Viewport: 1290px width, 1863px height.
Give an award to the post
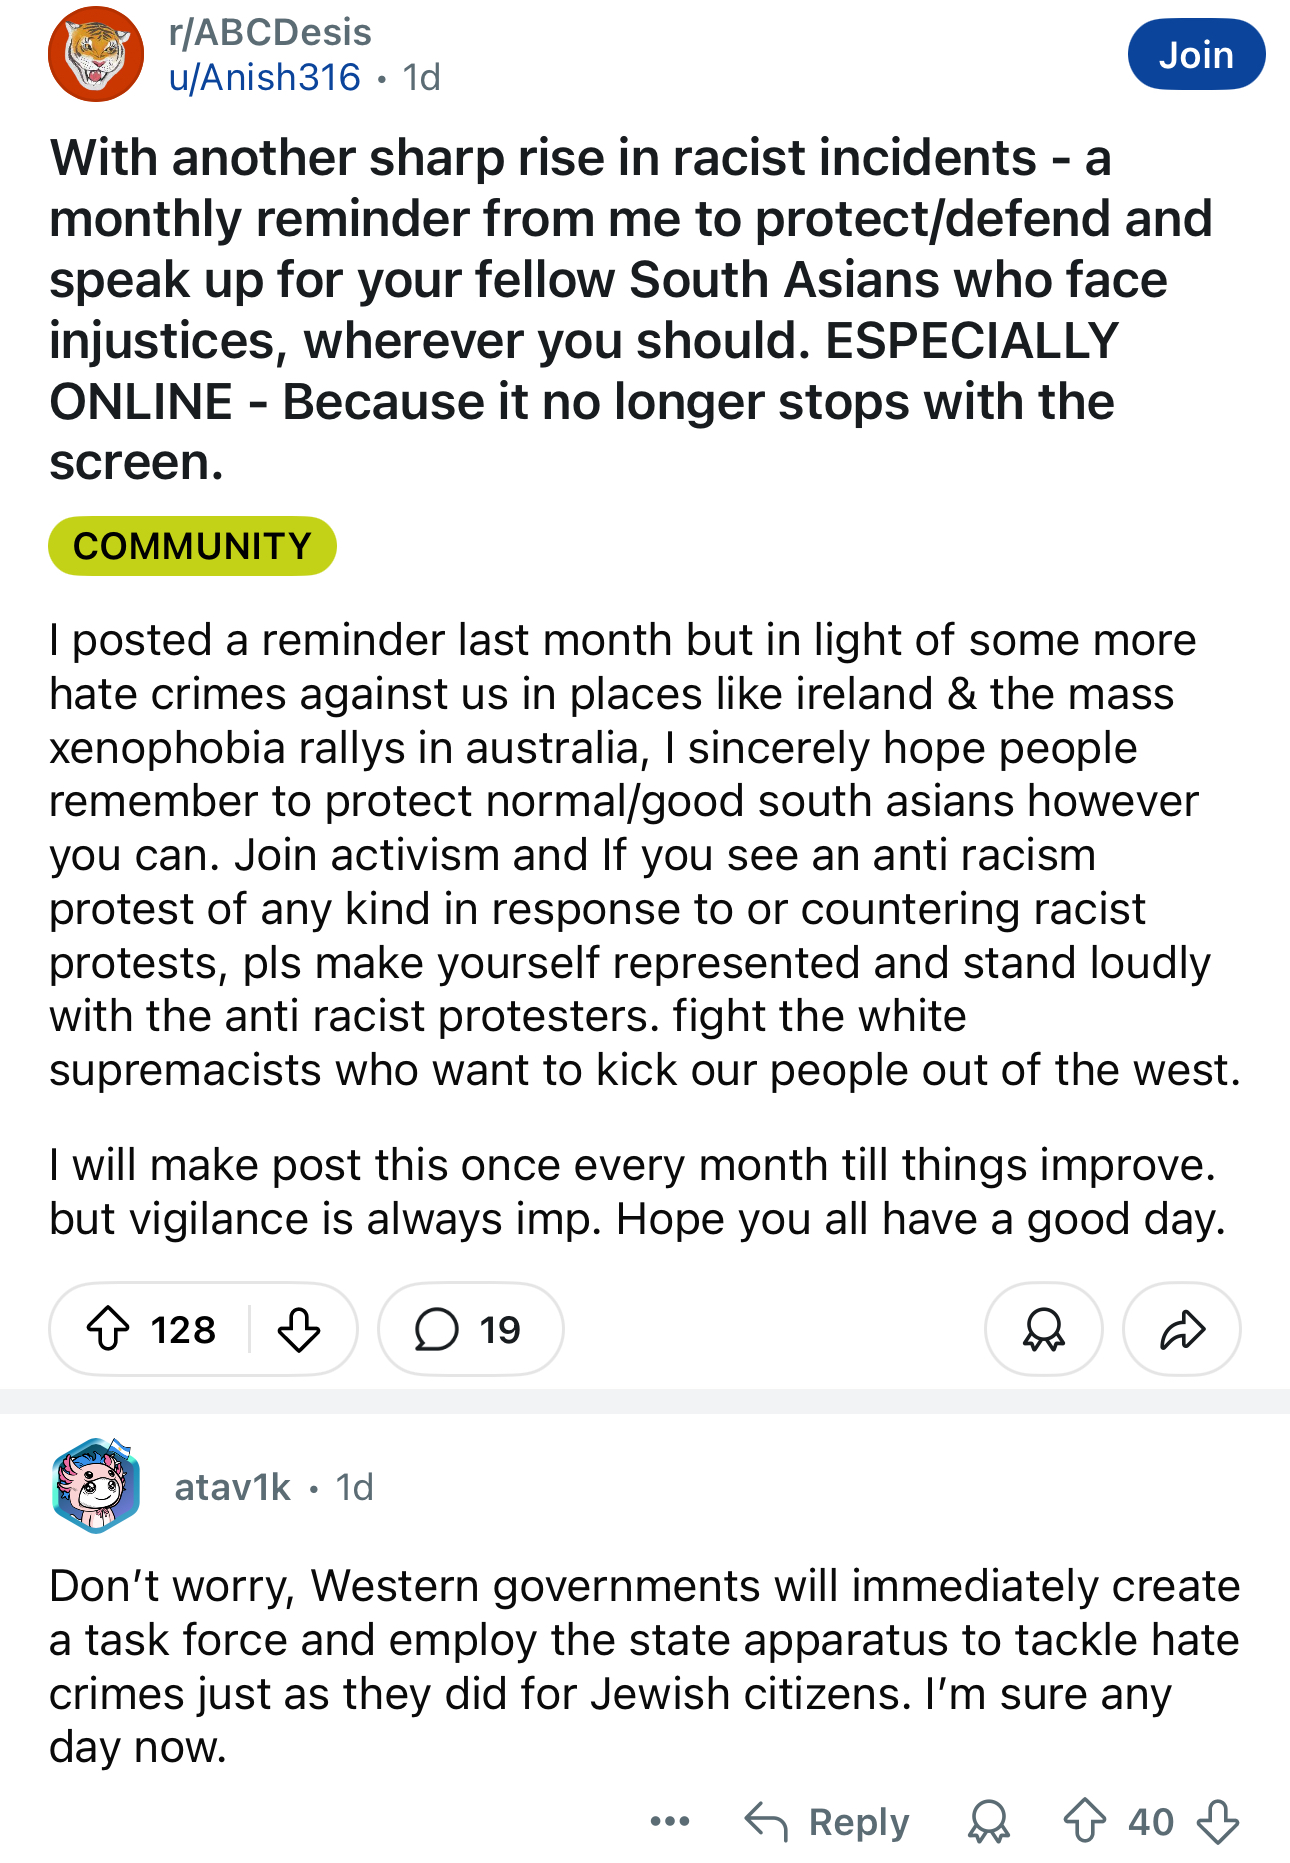pyautogui.click(x=1043, y=1329)
